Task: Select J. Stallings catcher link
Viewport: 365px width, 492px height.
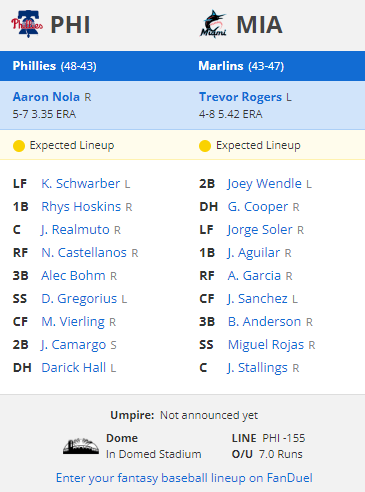Action: coord(257,368)
